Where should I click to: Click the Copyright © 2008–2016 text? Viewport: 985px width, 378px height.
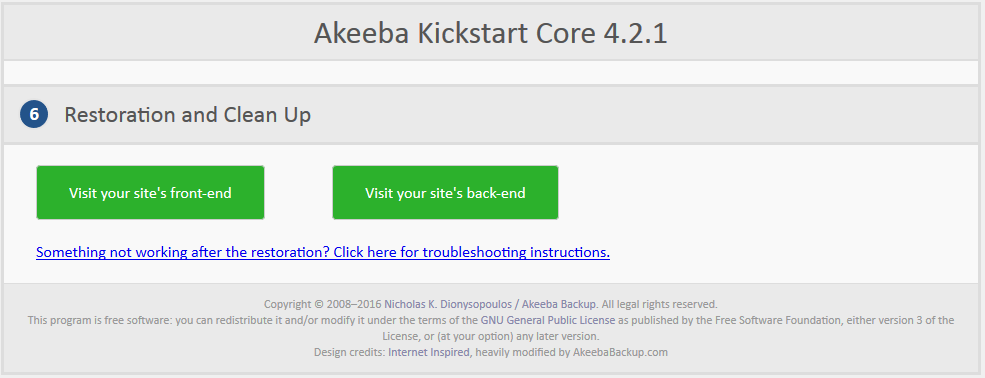tap(322, 305)
